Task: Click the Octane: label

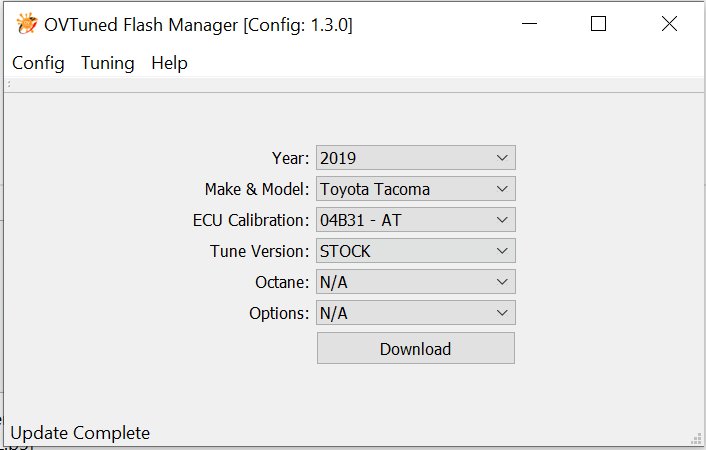Action: 282,282
